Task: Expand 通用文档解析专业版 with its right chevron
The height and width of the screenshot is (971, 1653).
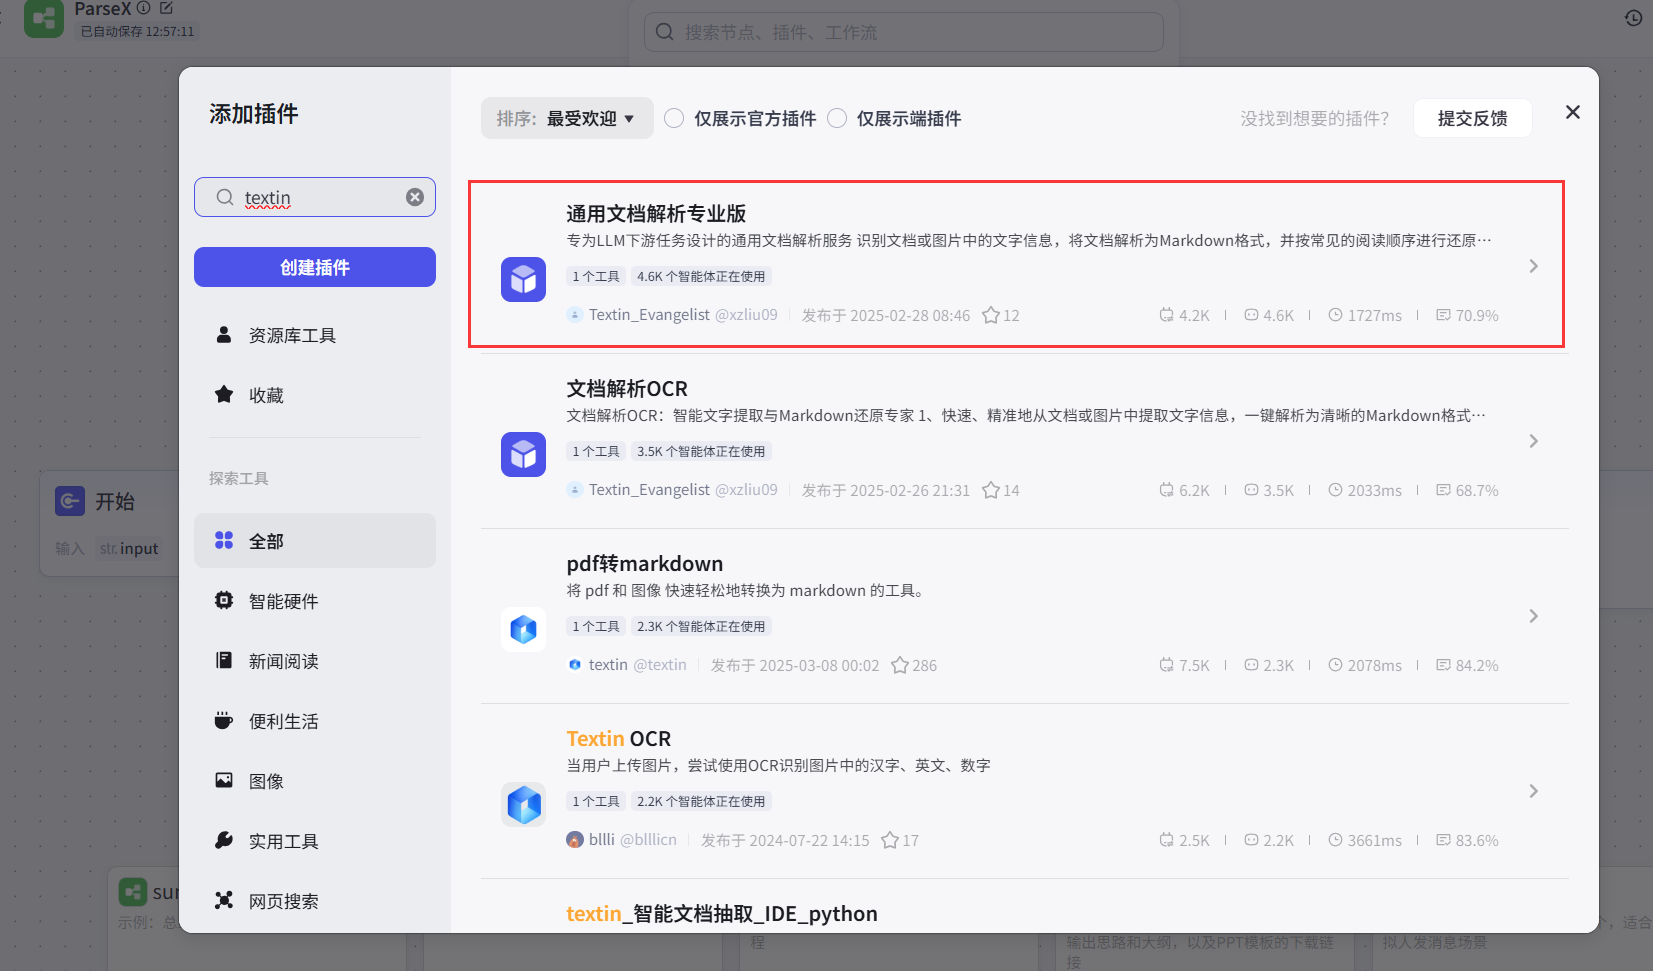Action: (x=1533, y=266)
